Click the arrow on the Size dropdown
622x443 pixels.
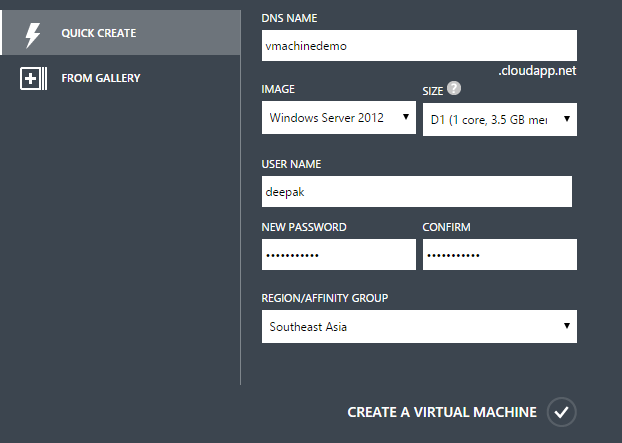pos(568,120)
